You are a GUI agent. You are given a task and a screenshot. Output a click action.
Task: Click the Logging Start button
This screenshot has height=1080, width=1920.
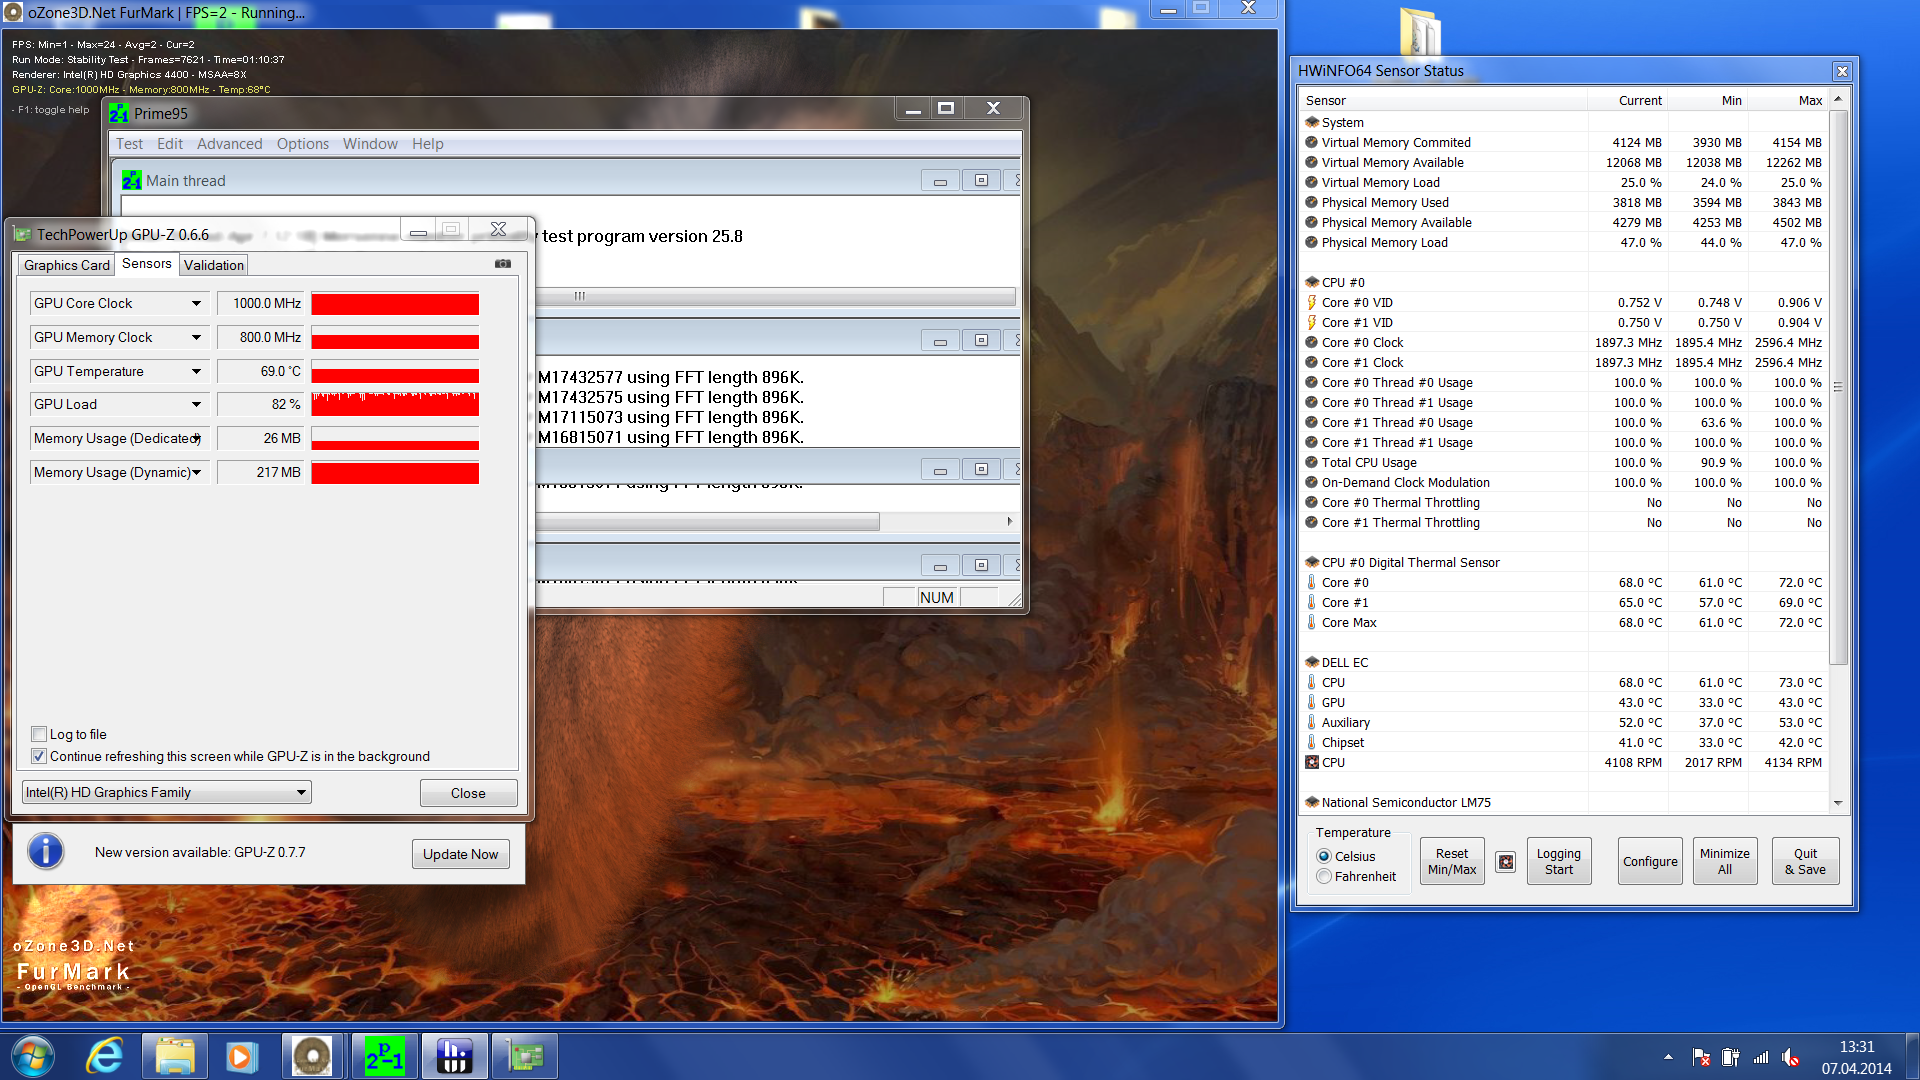1559,861
